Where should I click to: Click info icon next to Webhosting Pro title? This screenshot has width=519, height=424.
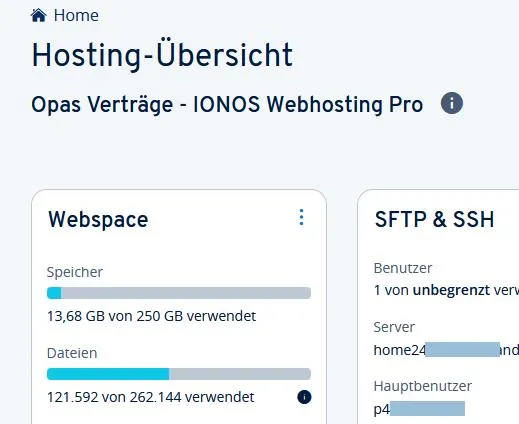pyautogui.click(x=452, y=103)
